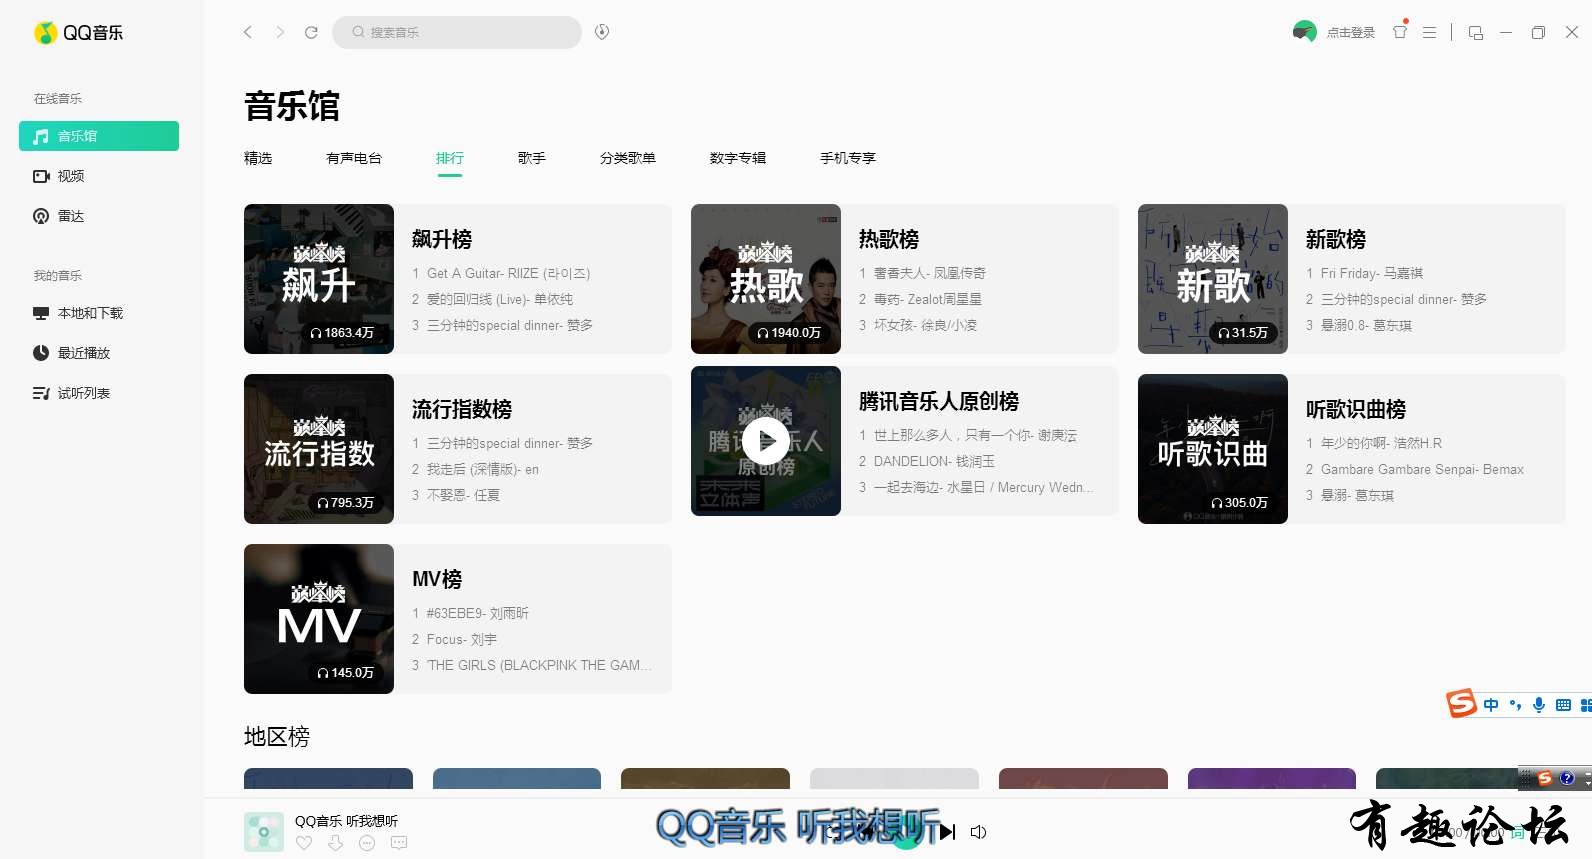
Task: Open 听歌识曲榜 chart title
Action: pos(1356,409)
